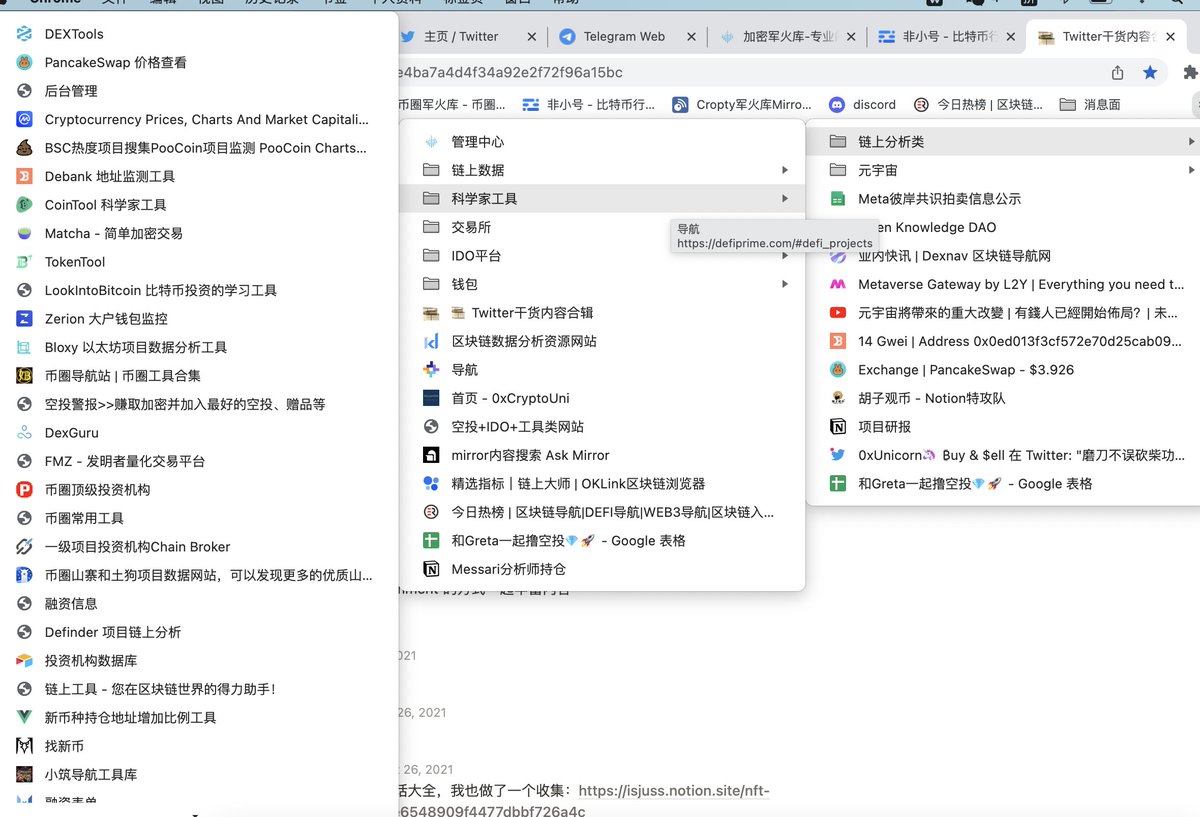Switch to the 非小号 - 比特币 tab

pos(945,36)
